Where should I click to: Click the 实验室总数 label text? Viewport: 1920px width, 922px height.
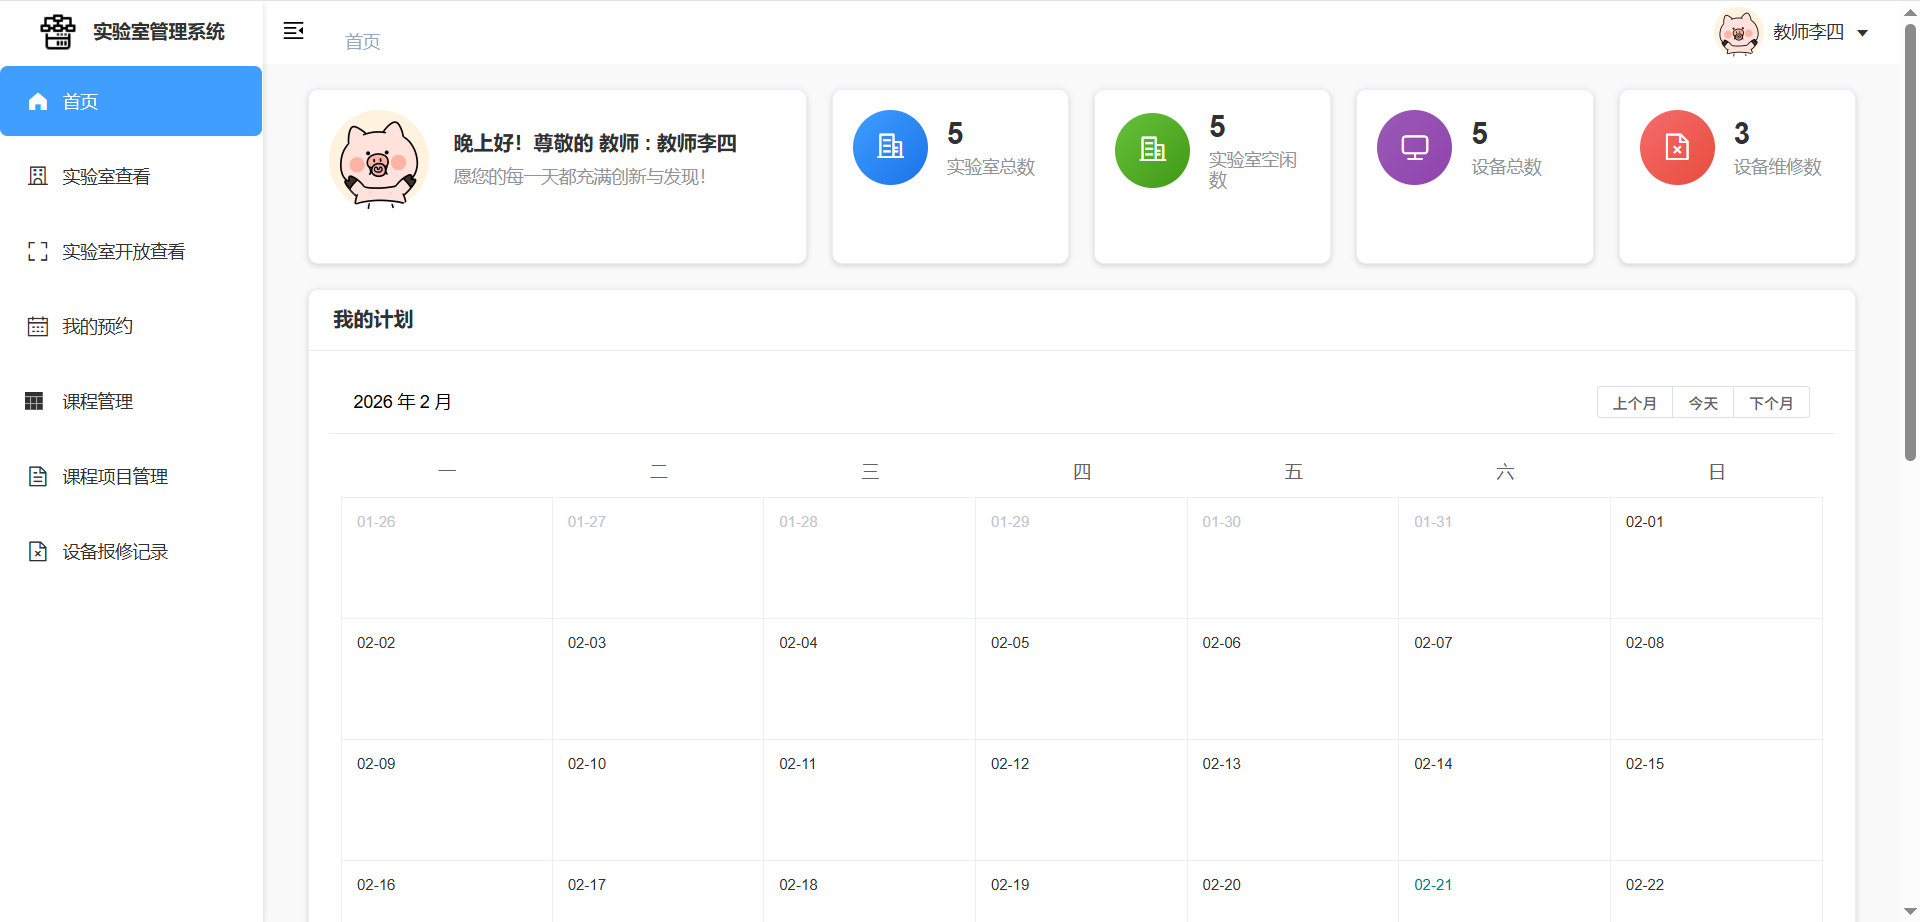point(991,167)
